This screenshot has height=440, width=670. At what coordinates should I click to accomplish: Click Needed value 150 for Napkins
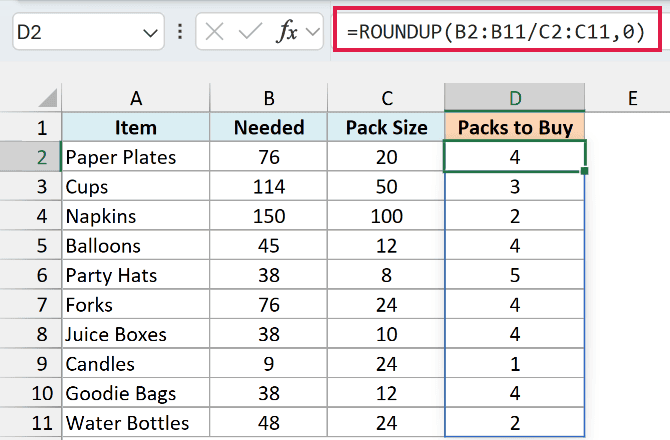point(269,216)
